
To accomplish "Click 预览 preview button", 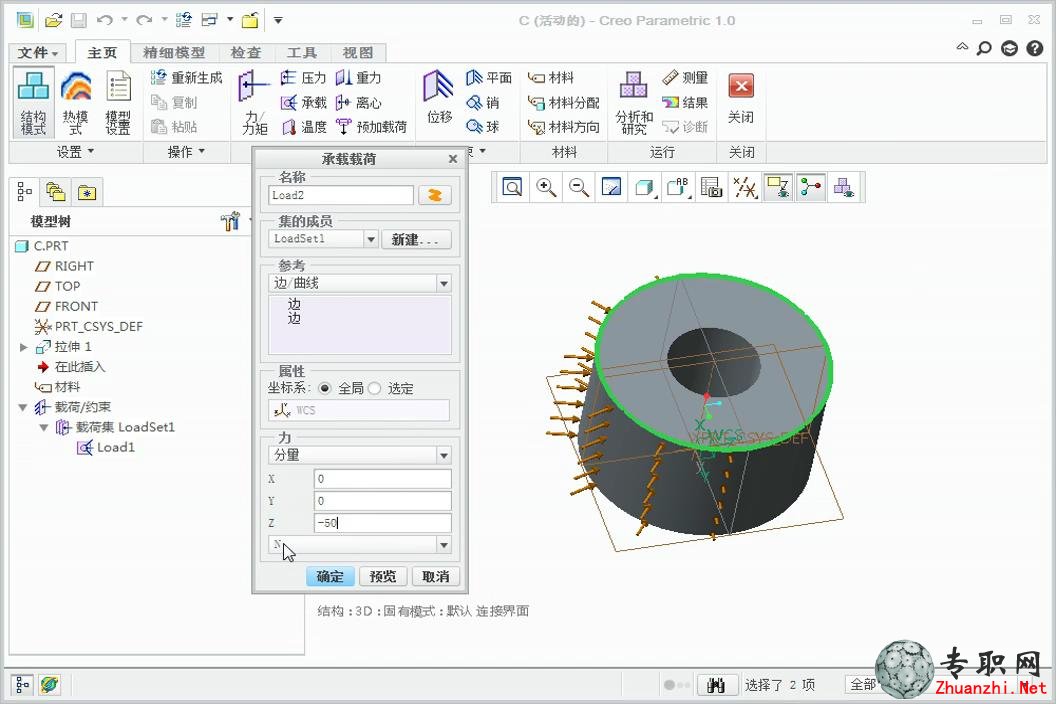I will pyautogui.click(x=383, y=576).
